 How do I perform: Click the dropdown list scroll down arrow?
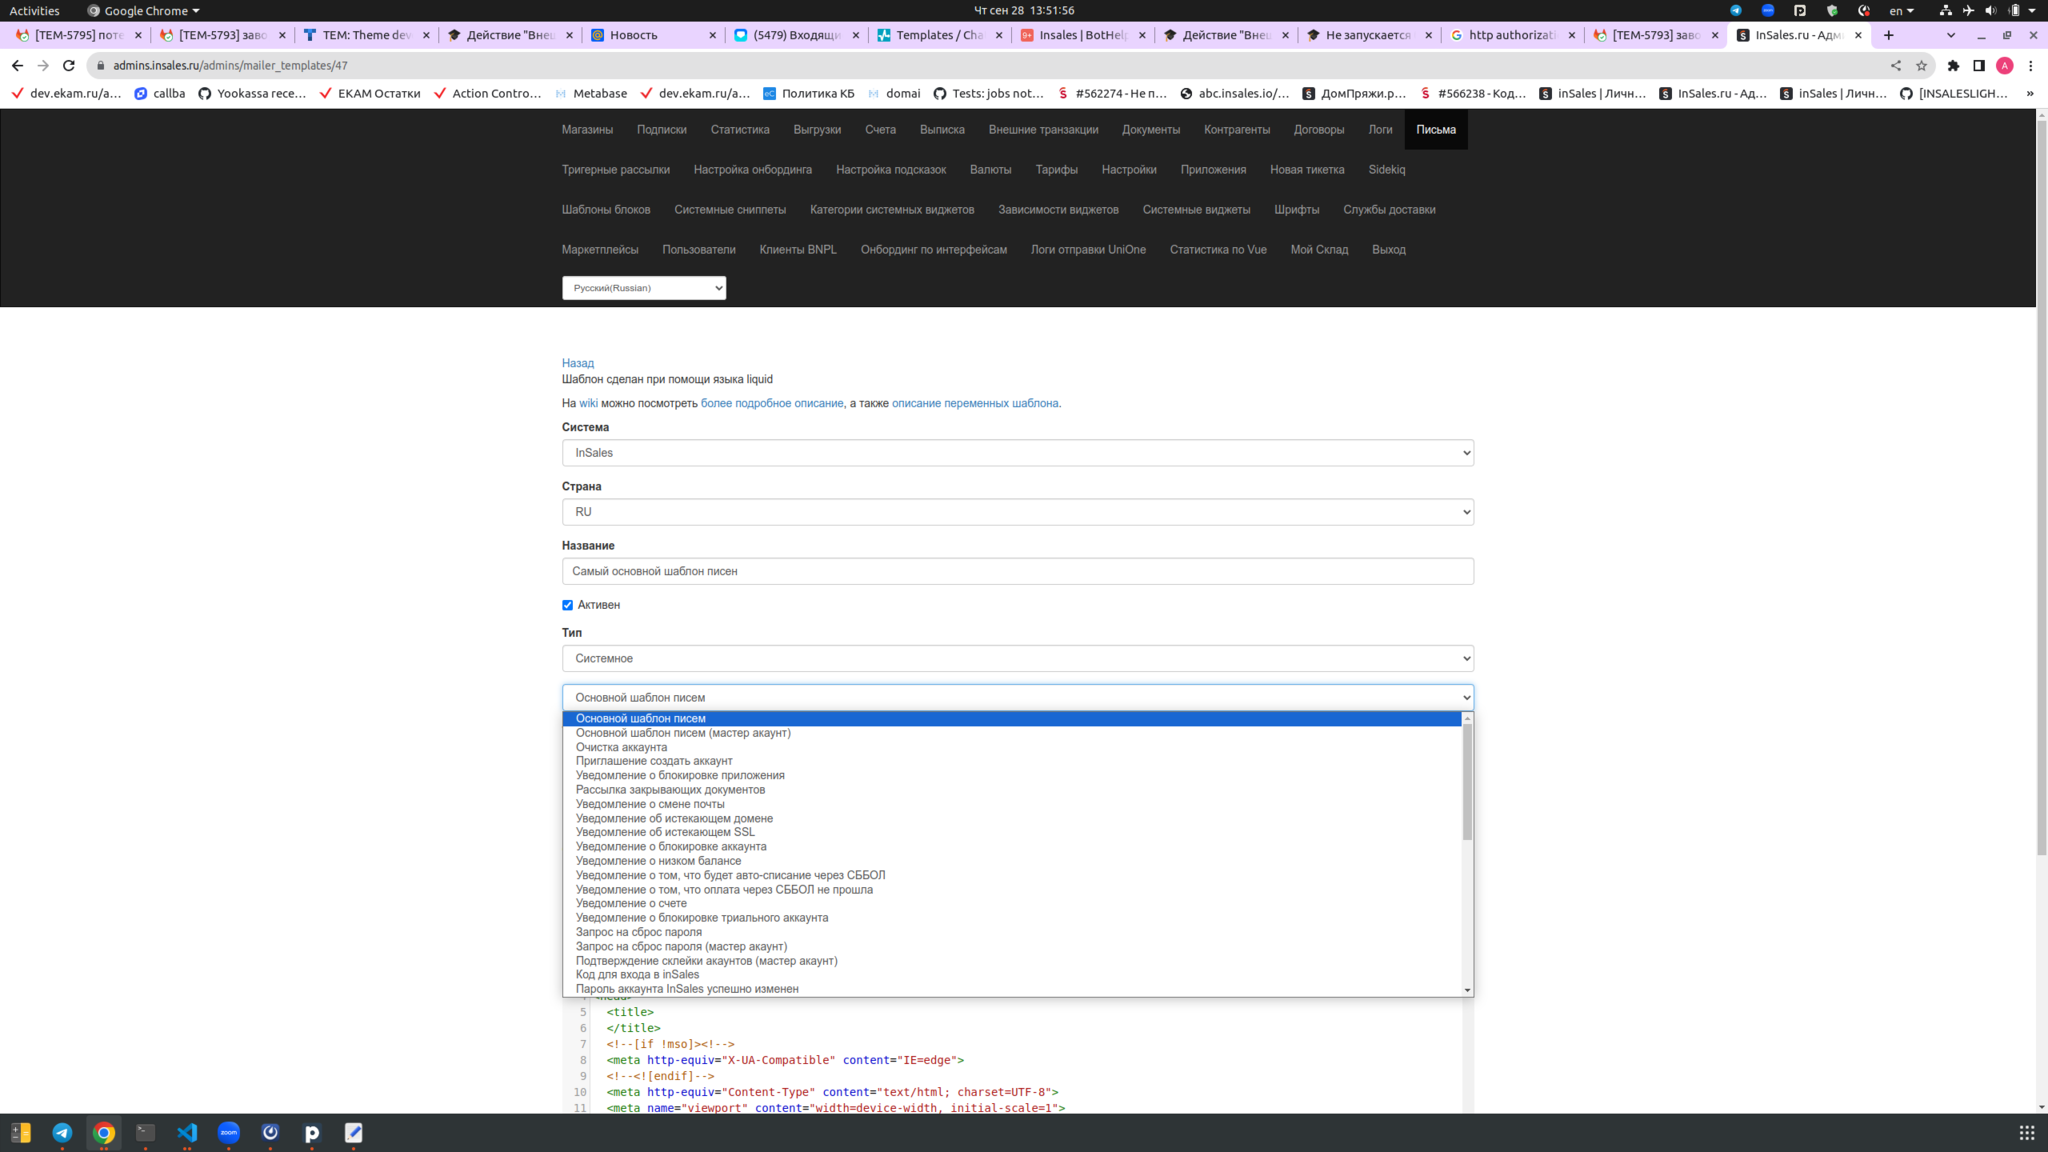[x=1467, y=990]
